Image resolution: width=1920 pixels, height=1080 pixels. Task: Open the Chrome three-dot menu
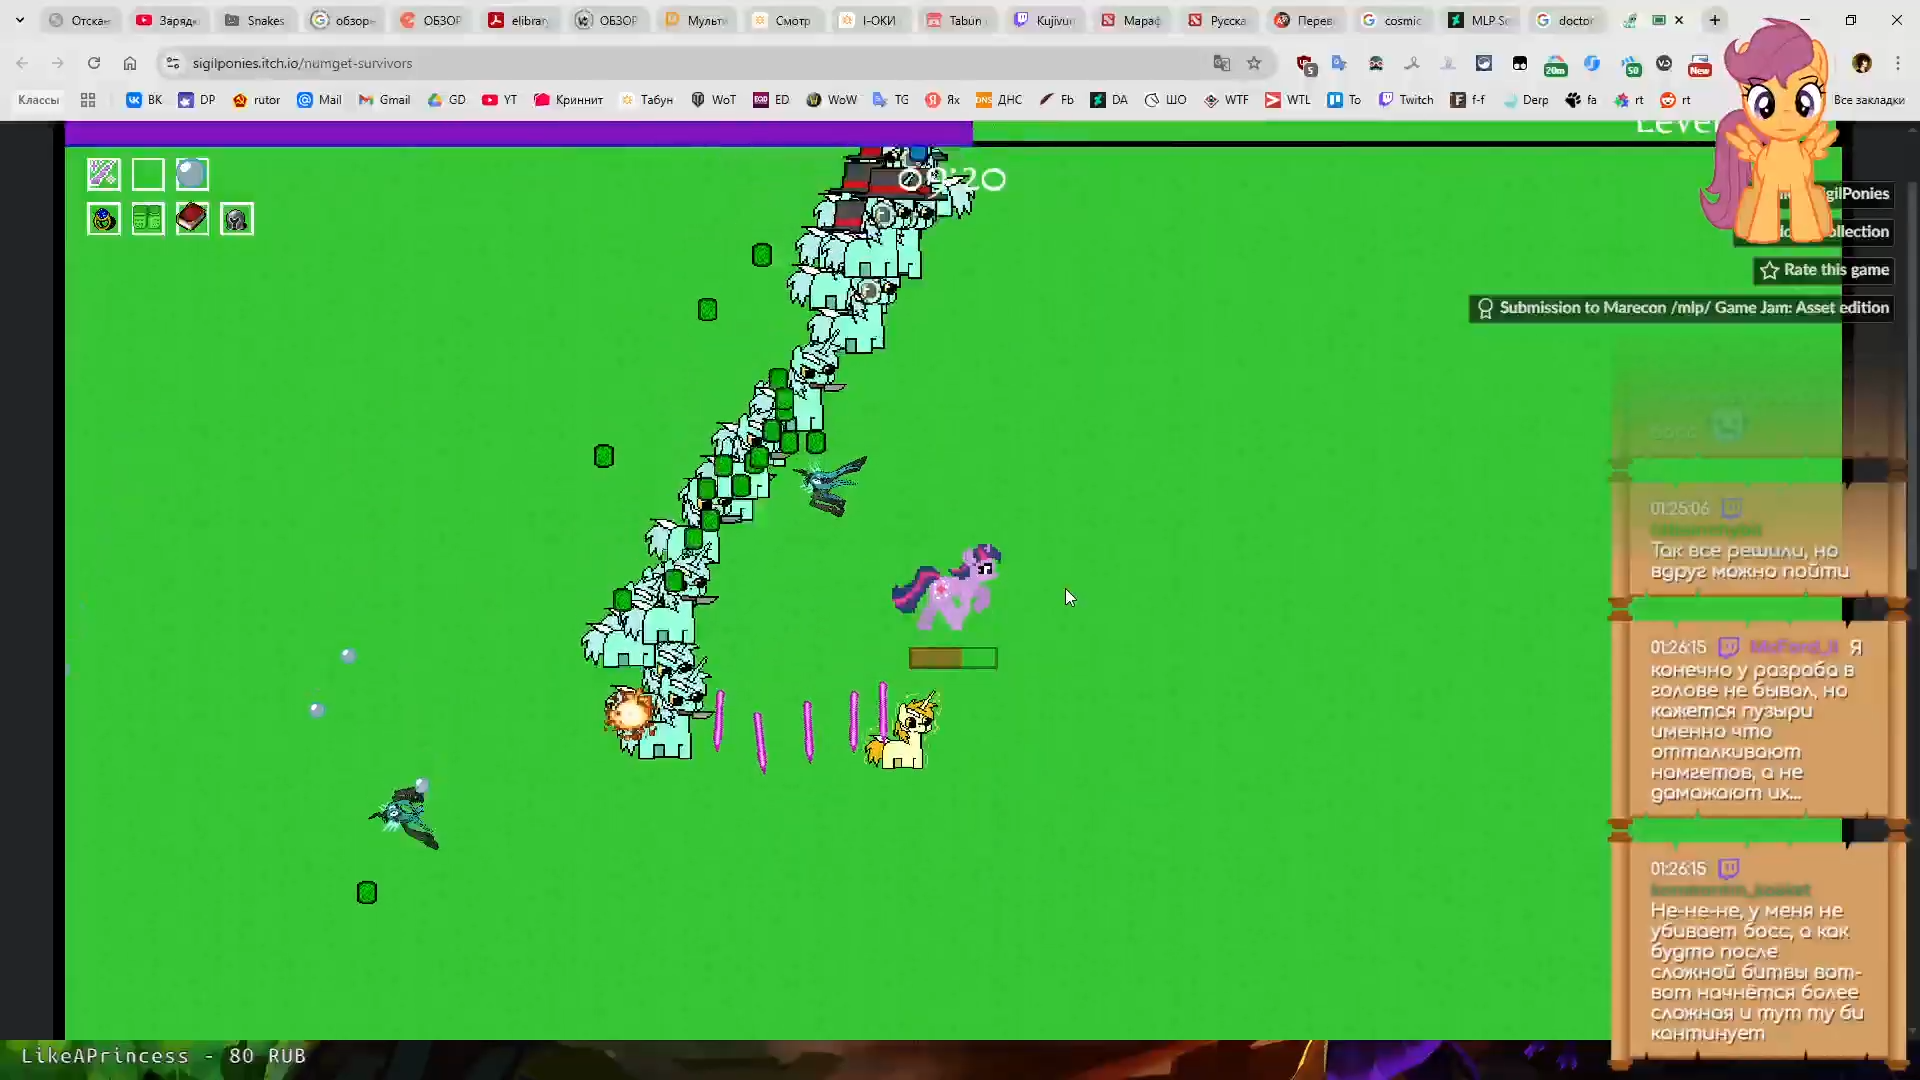[x=1898, y=63]
